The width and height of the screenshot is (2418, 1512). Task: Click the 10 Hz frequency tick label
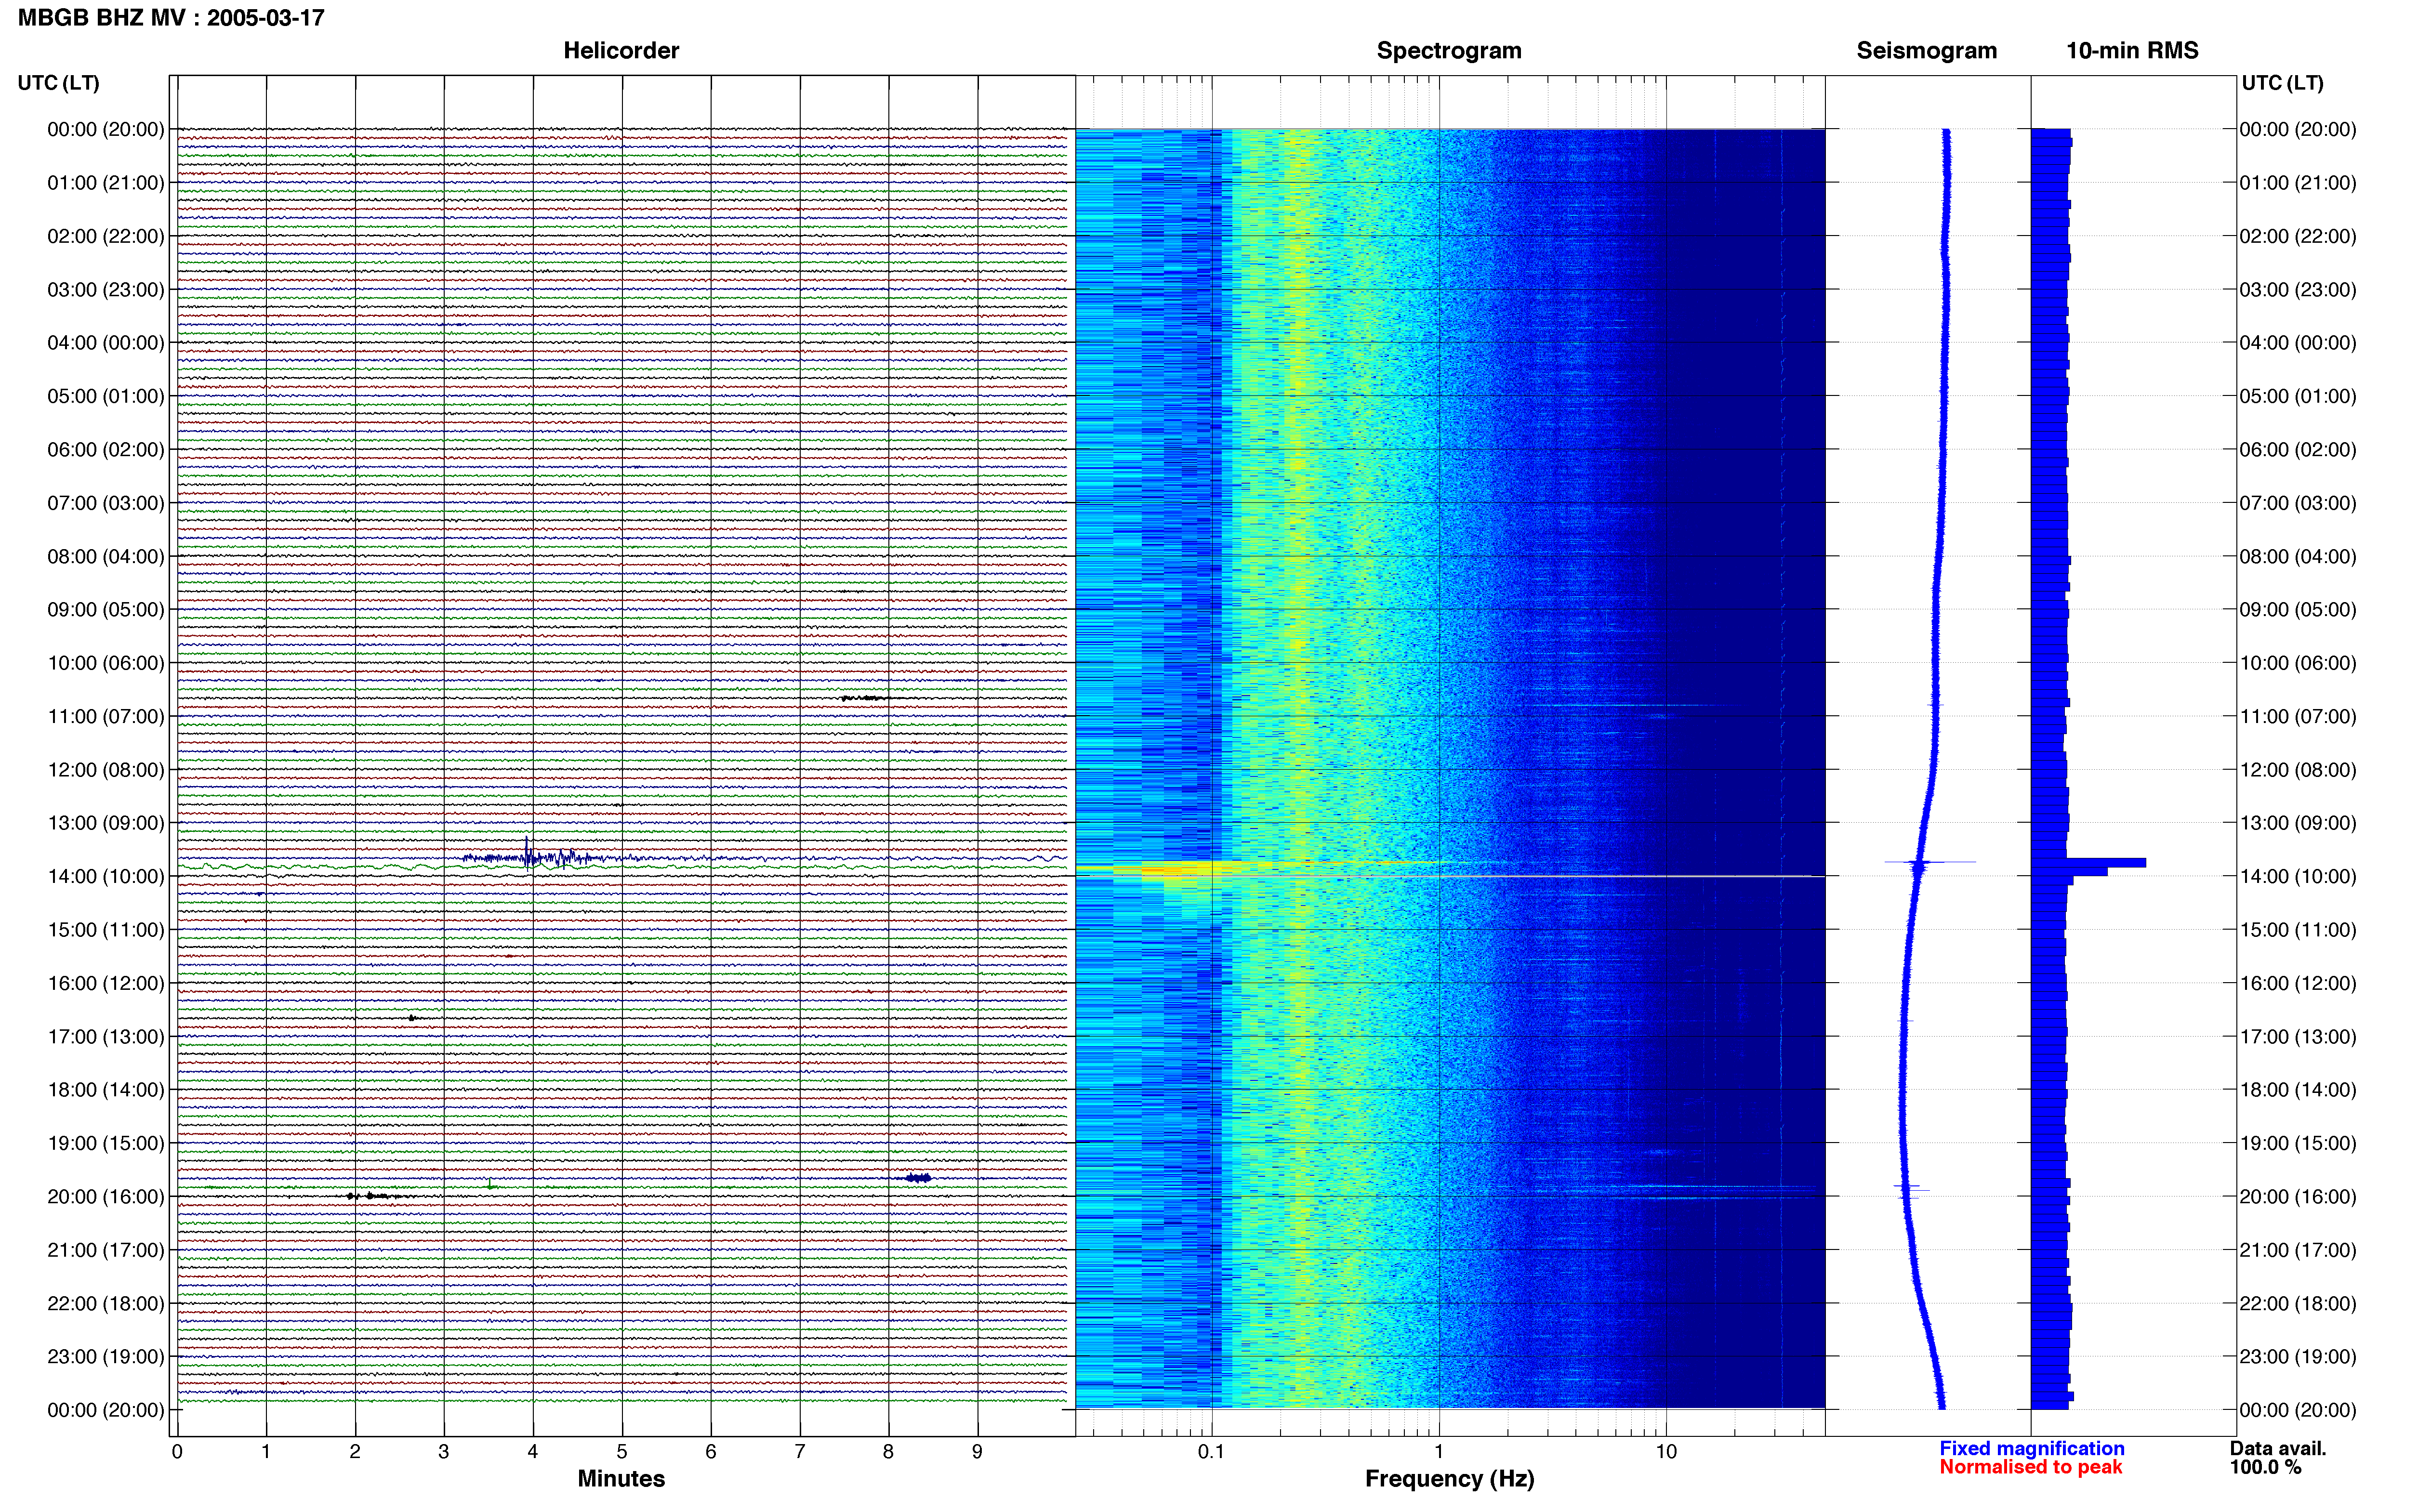[1666, 1452]
